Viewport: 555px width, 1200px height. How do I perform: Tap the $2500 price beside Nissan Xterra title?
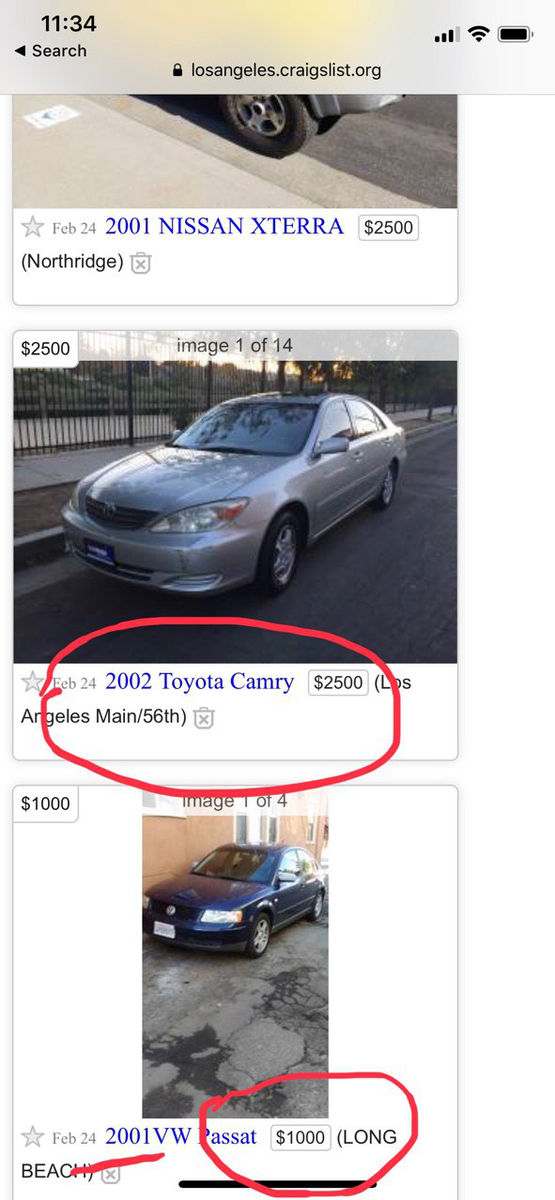[388, 228]
